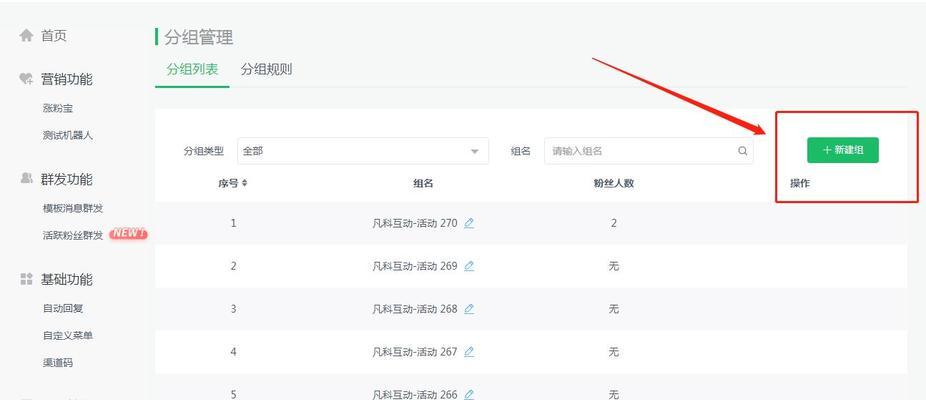Switch to the 分组列表 tab
This screenshot has height=400, width=926.
192,69
